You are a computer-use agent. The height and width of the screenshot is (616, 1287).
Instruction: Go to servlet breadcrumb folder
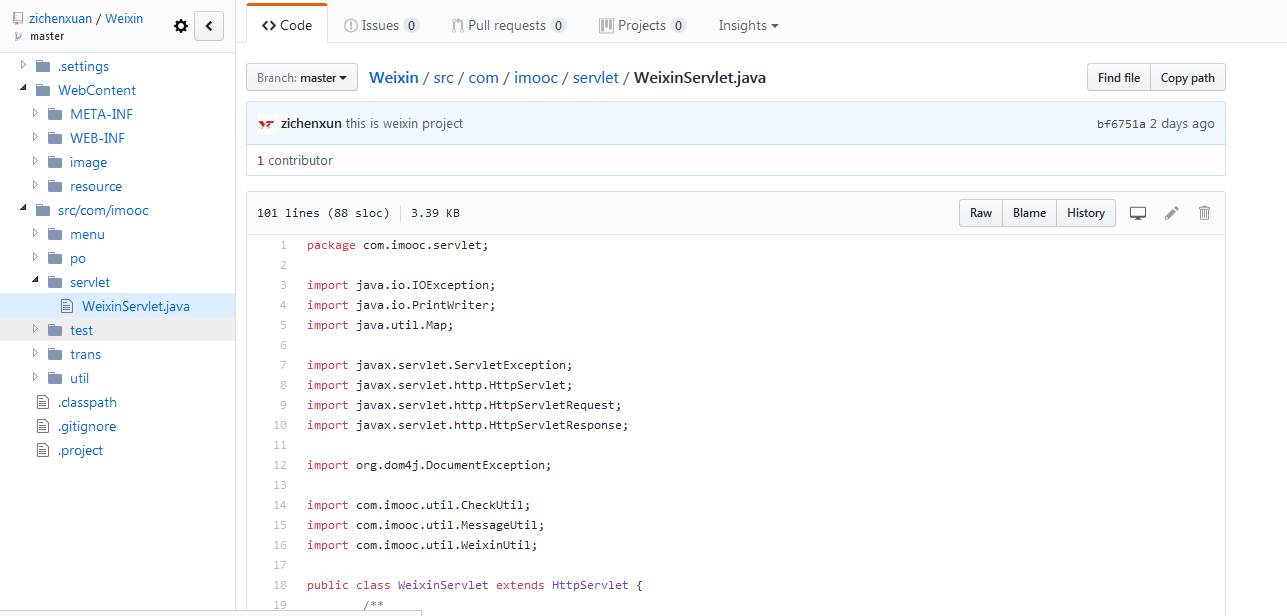point(596,78)
